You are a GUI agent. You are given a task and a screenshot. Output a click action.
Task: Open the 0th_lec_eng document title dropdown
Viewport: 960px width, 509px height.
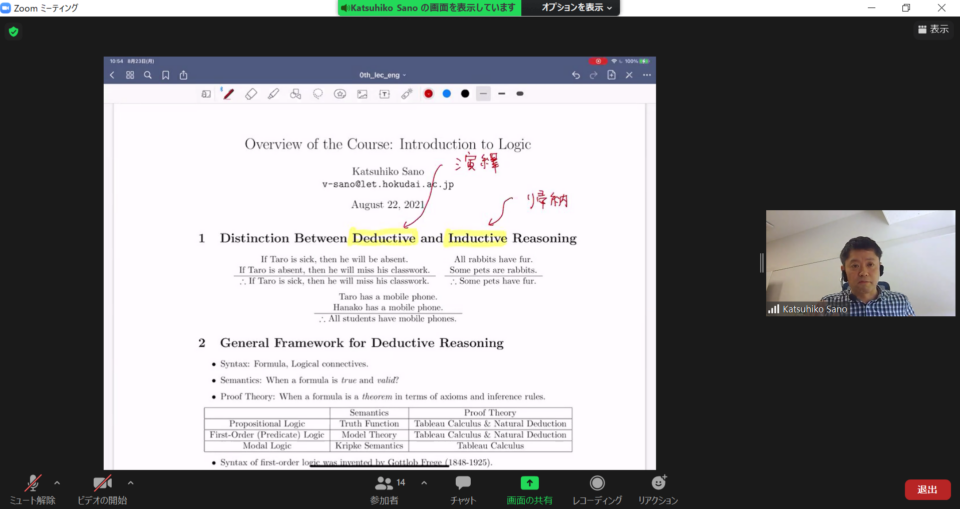[383, 75]
